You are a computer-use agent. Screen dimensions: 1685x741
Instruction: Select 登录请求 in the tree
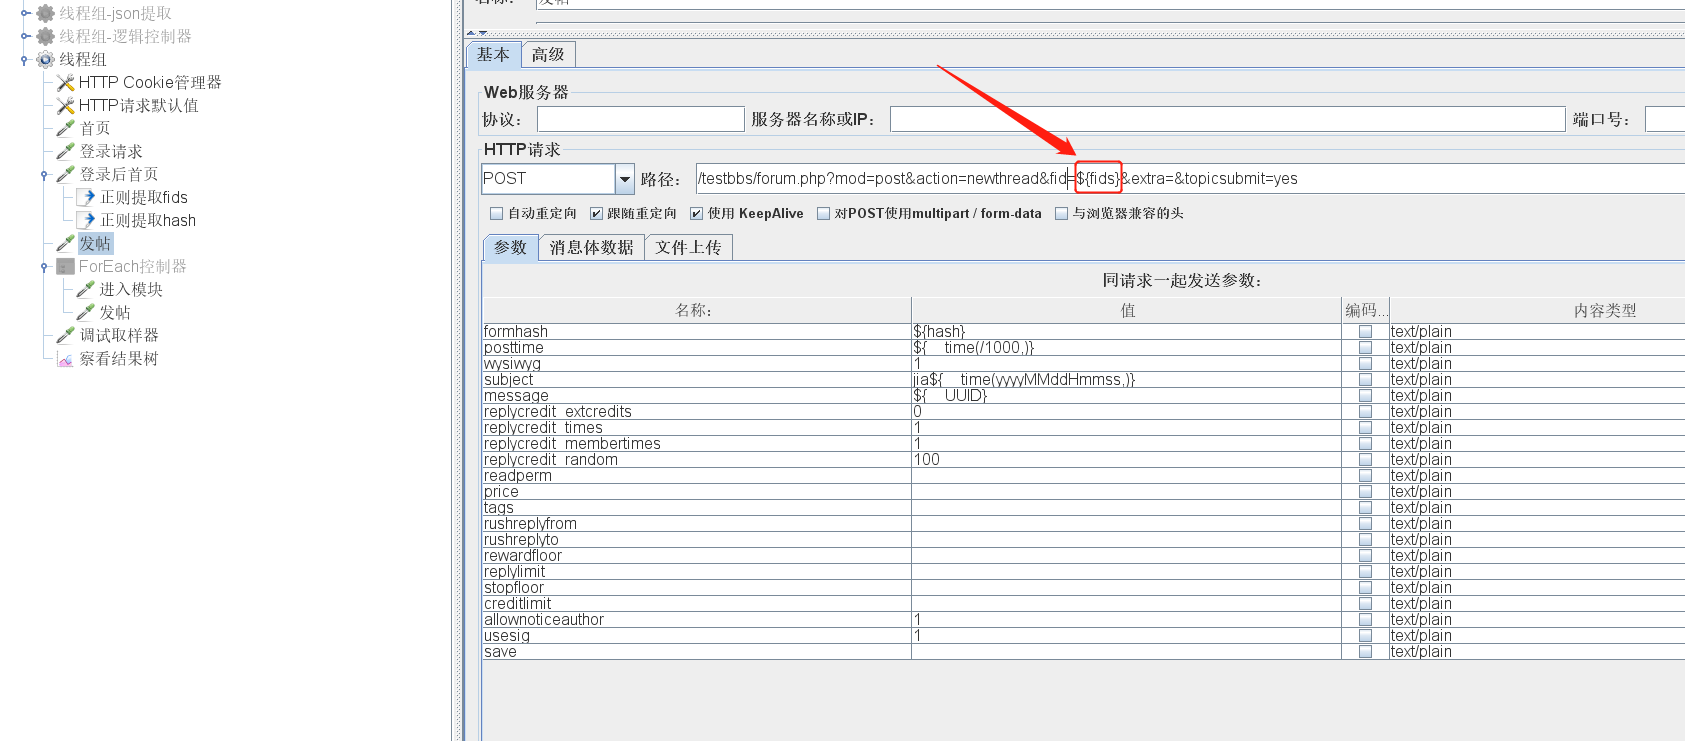(111, 151)
